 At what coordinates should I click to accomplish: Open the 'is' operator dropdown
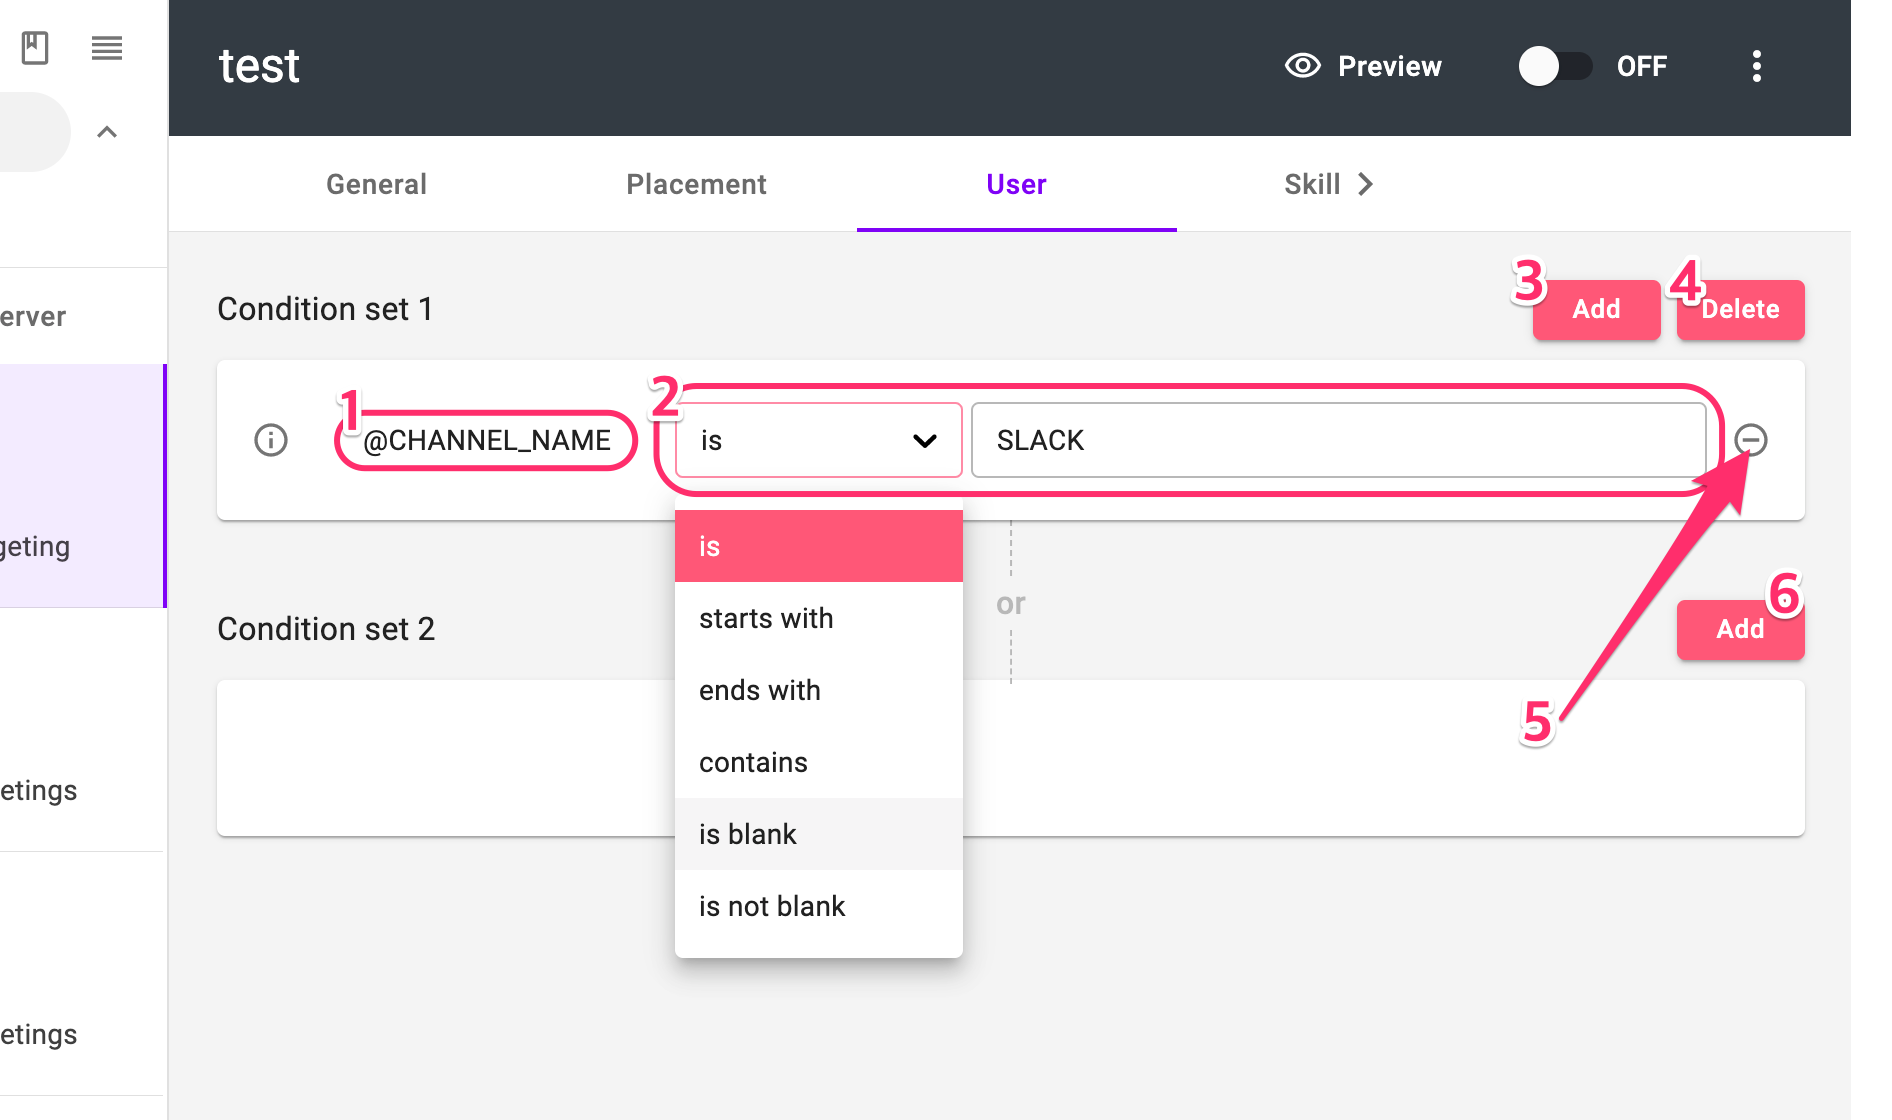click(818, 440)
